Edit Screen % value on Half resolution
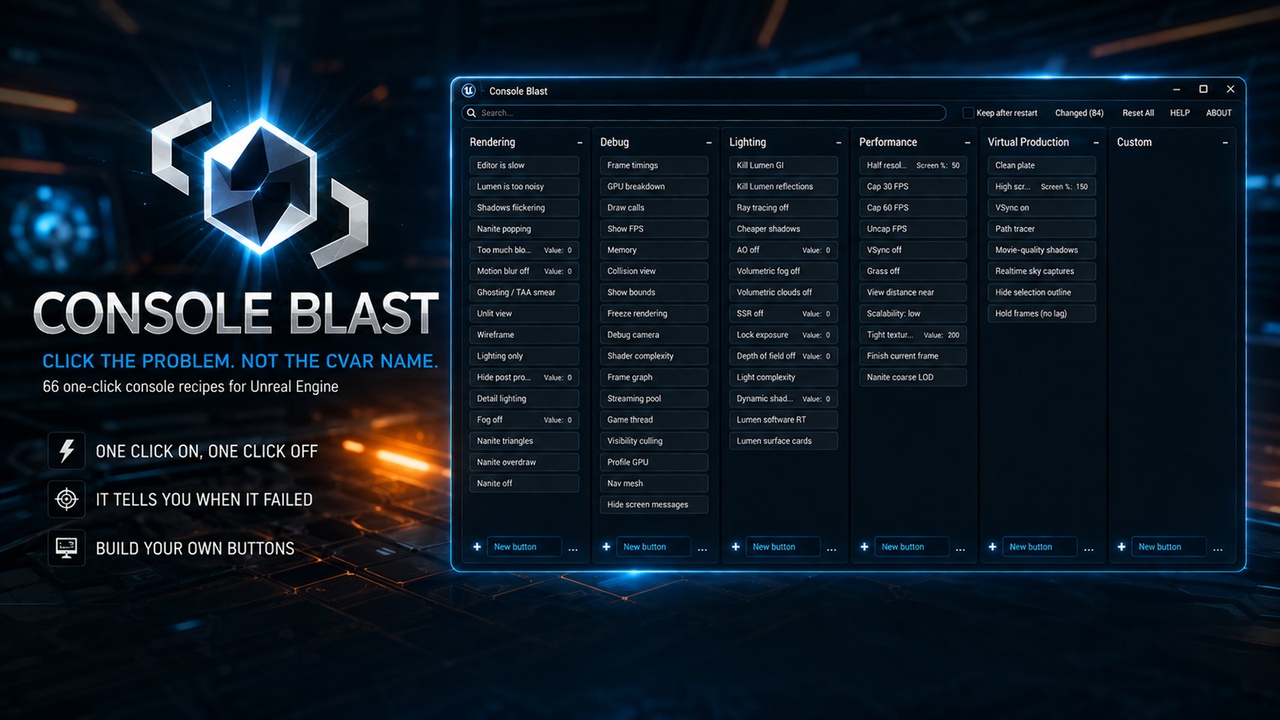The height and width of the screenshot is (720, 1280). (x=954, y=165)
